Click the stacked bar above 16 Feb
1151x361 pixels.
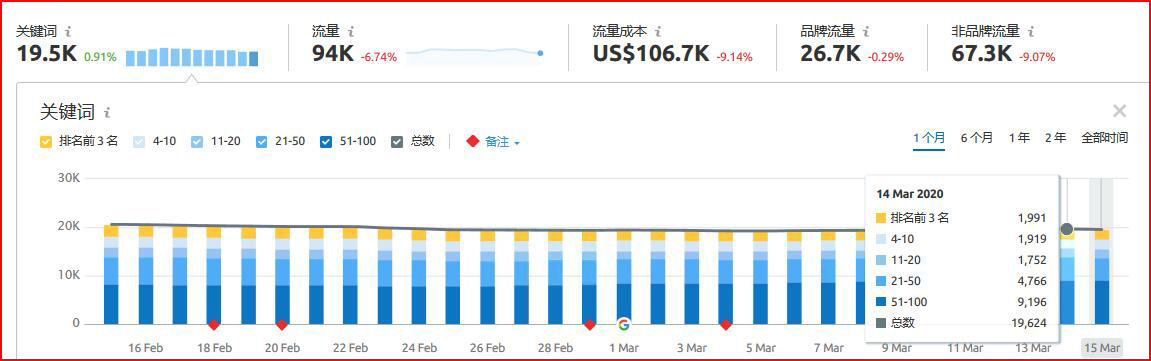[145, 274]
